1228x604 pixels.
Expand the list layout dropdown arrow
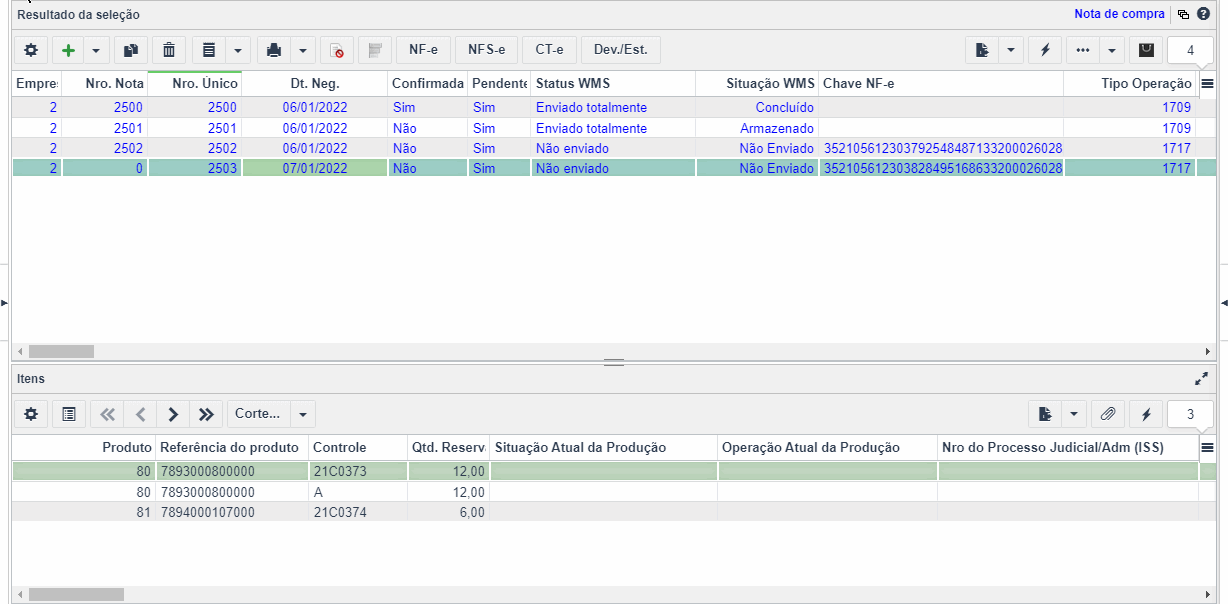[237, 50]
